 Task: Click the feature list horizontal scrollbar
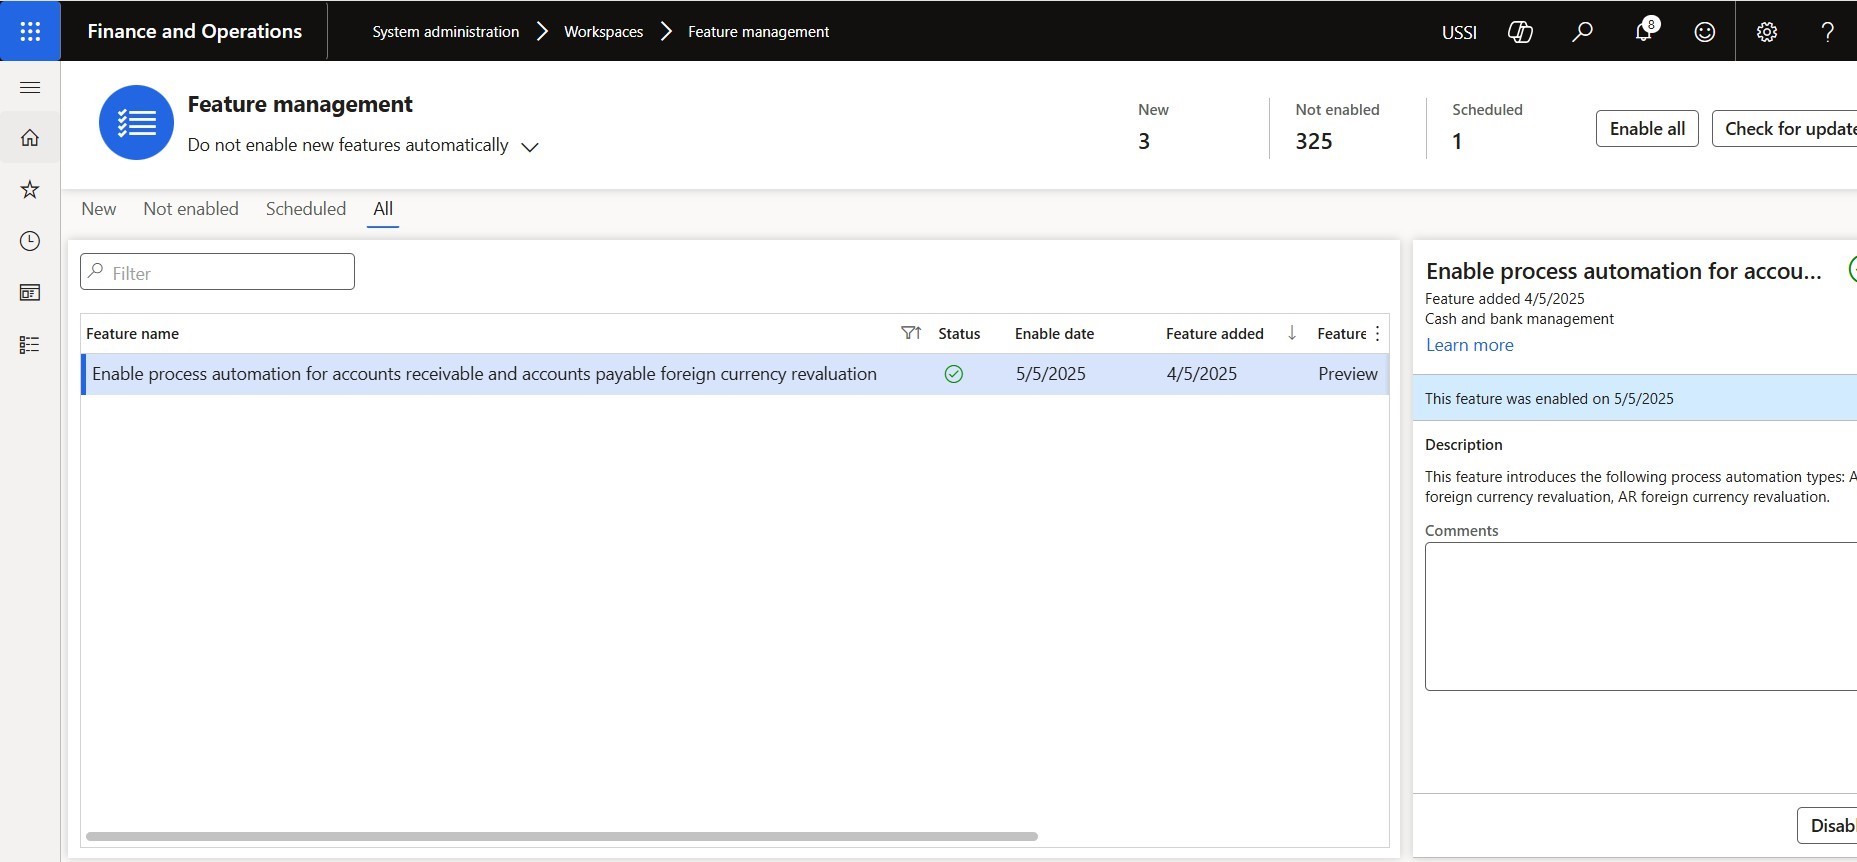coord(562,836)
